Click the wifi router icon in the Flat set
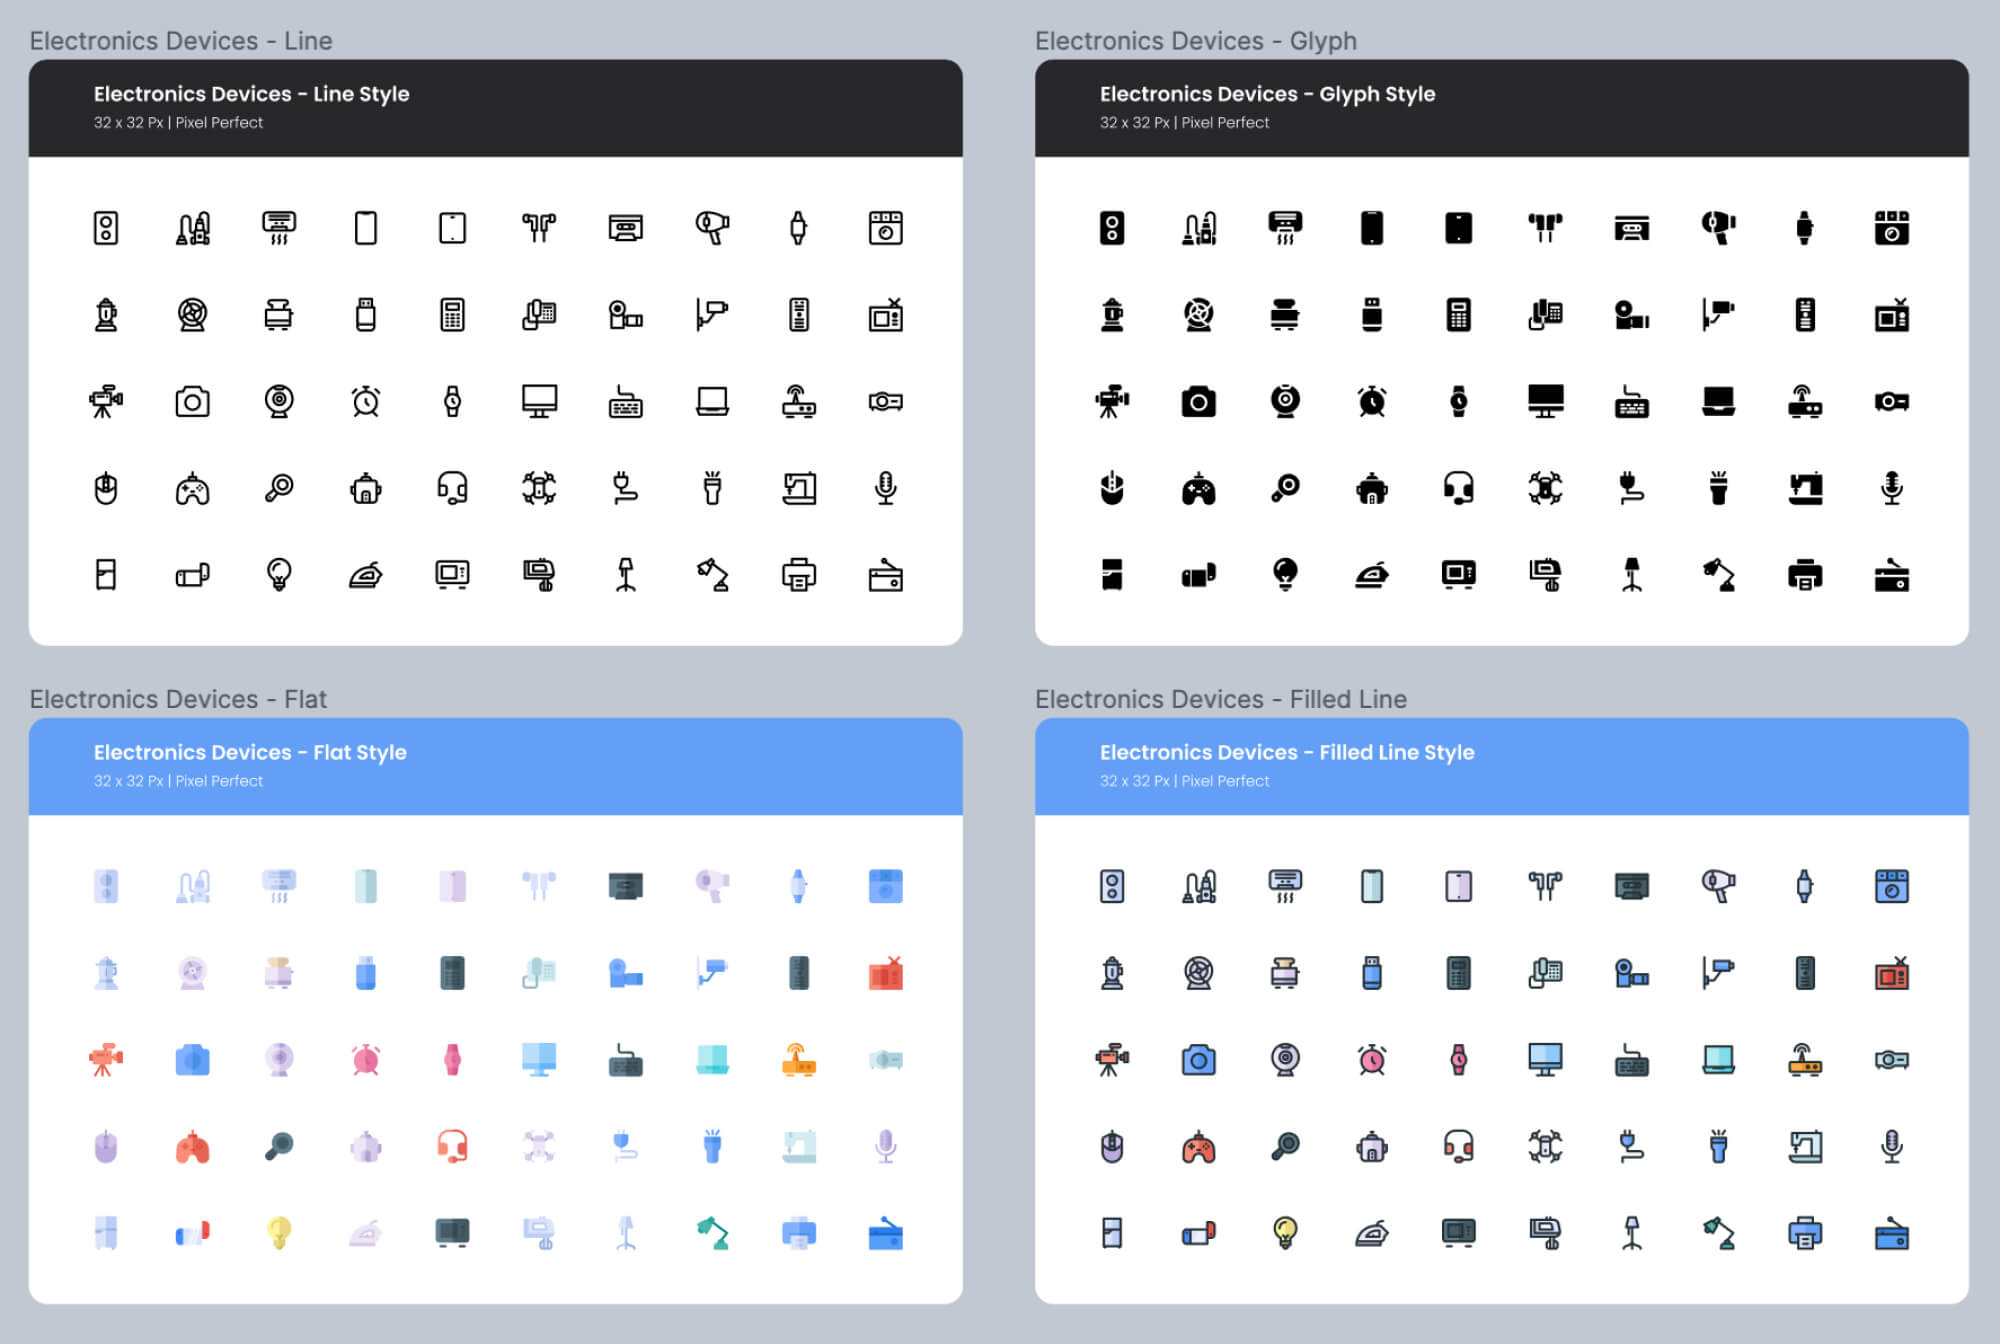The image size is (2000, 1344). tap(799, 1060)
